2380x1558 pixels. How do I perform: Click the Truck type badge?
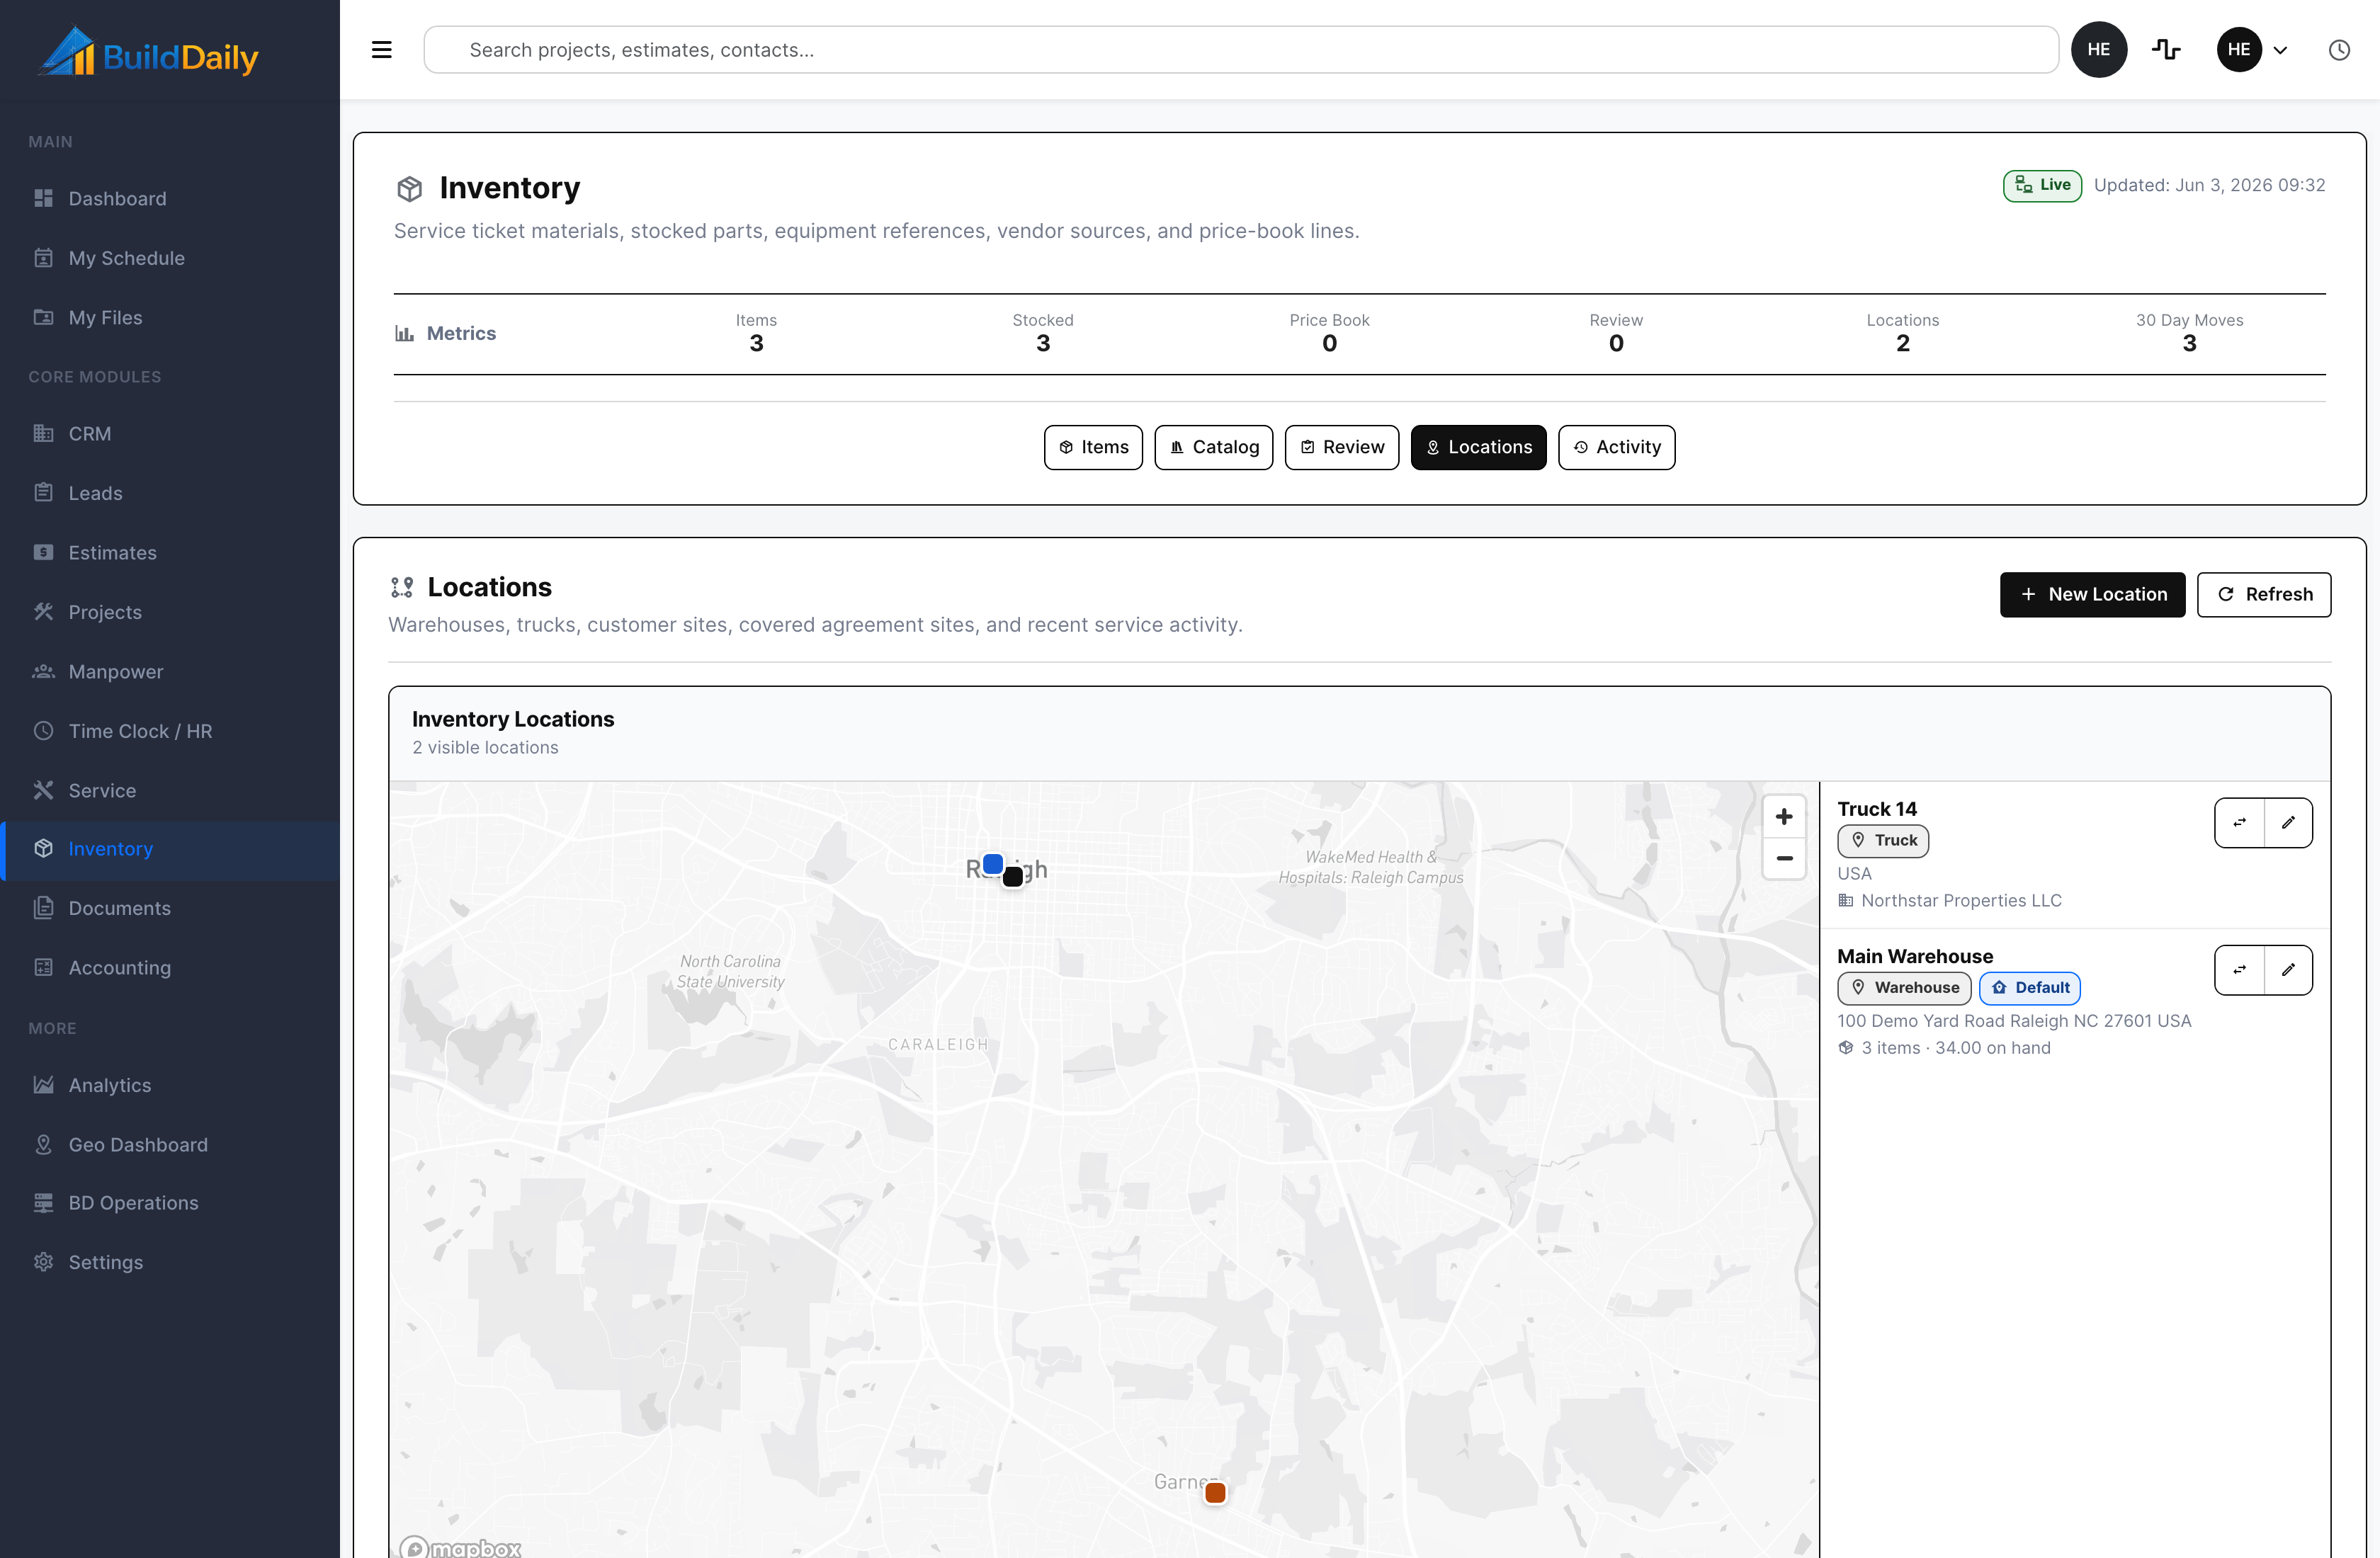point(1883,840)
